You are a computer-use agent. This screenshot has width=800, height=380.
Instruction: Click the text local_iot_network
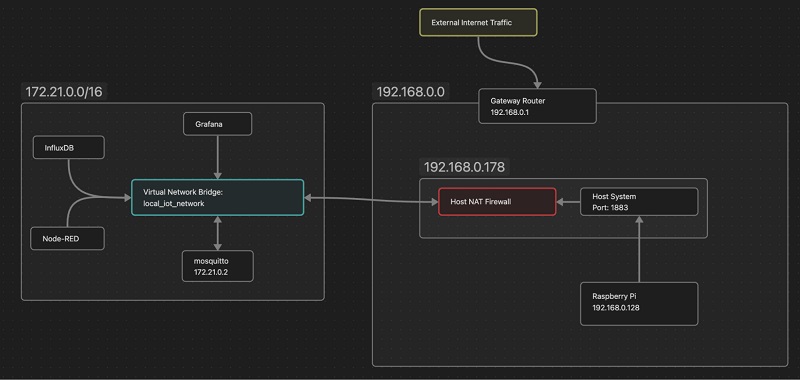click(174, 204)
